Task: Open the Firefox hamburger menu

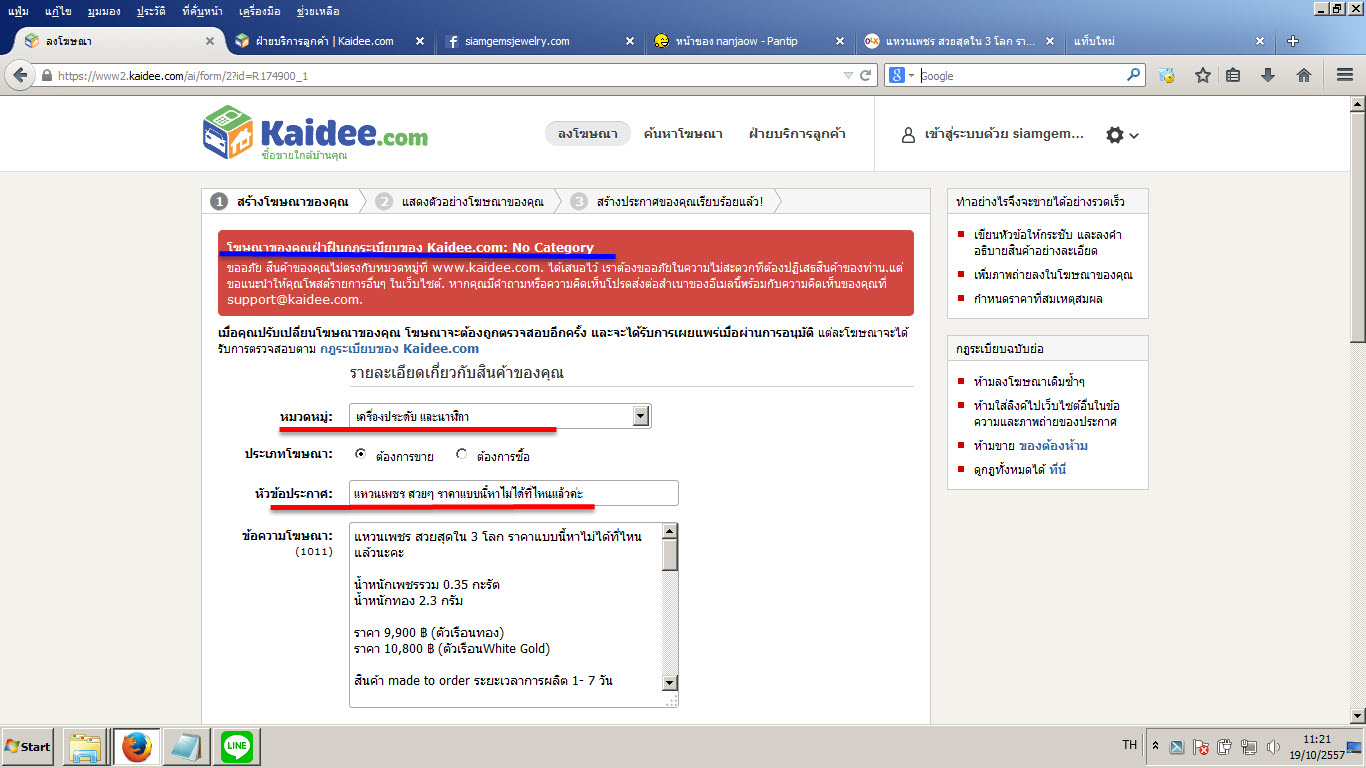Action: 1345,75
